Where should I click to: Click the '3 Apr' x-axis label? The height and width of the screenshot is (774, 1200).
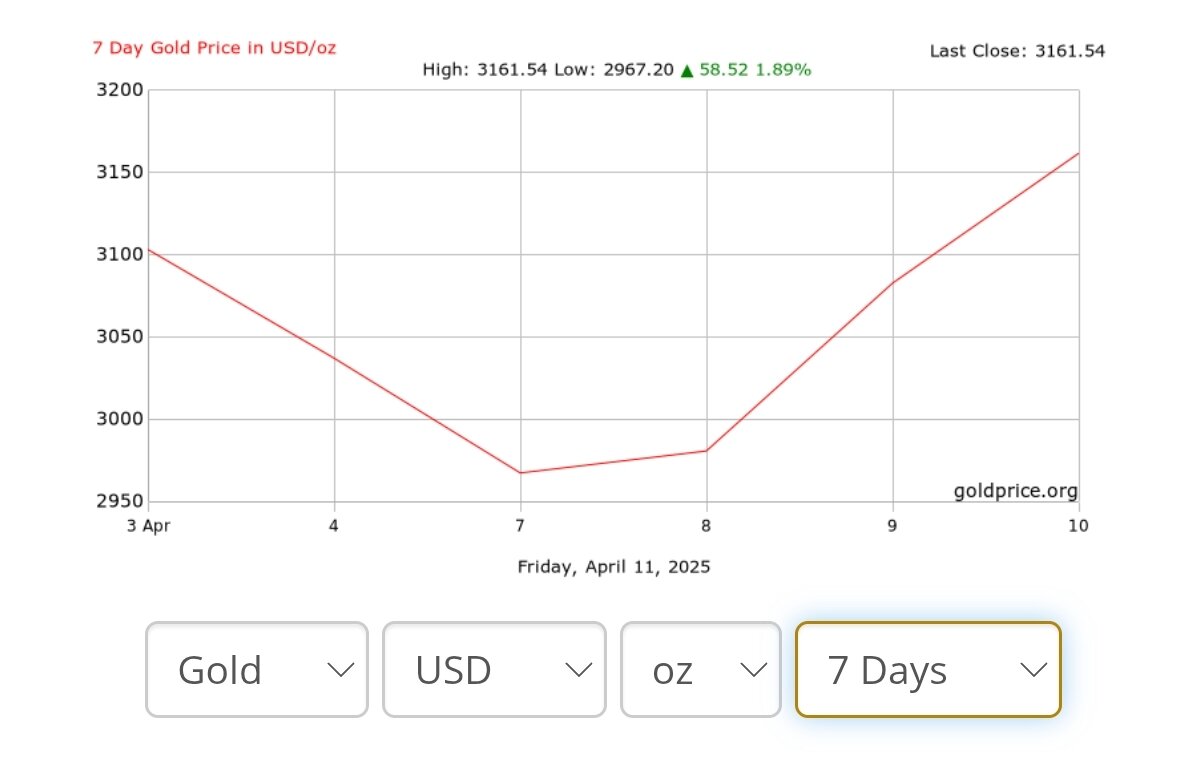click(147, 525)
